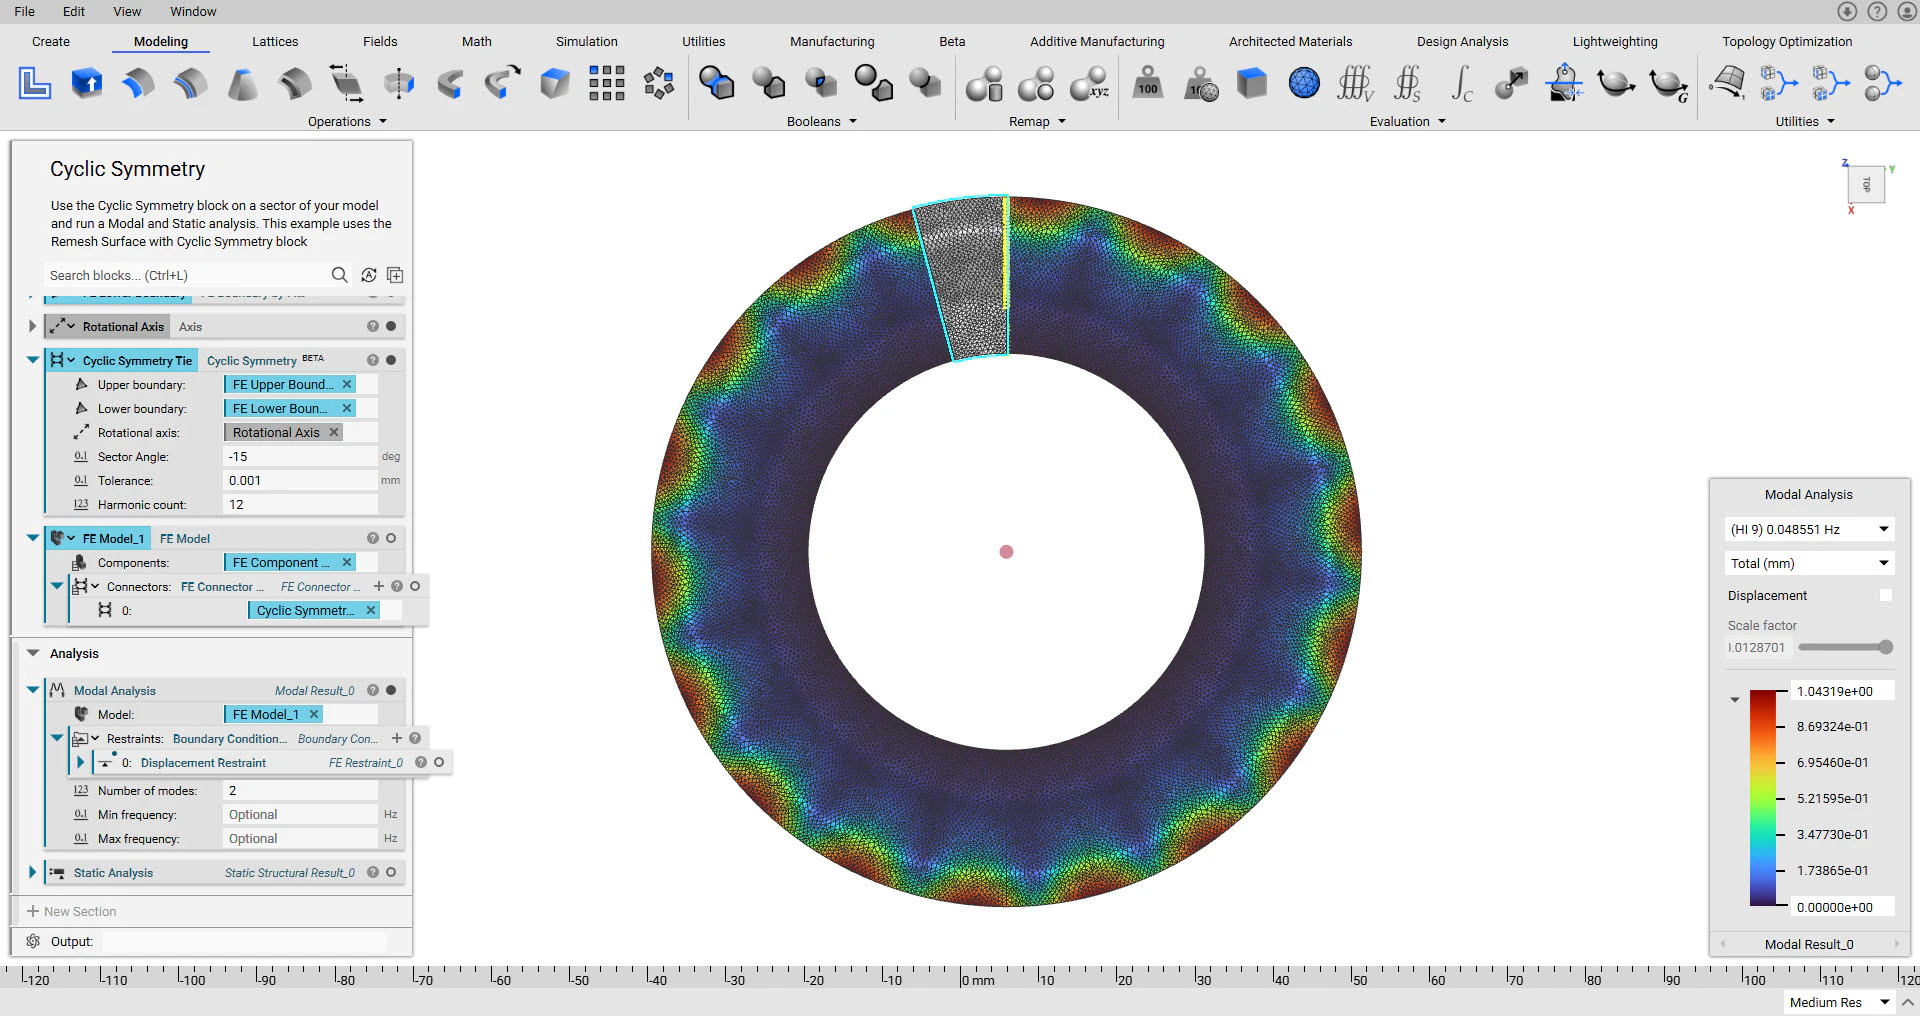Click the blue mesh sphere icon

pyautogui.click(x=1304, y=83)
